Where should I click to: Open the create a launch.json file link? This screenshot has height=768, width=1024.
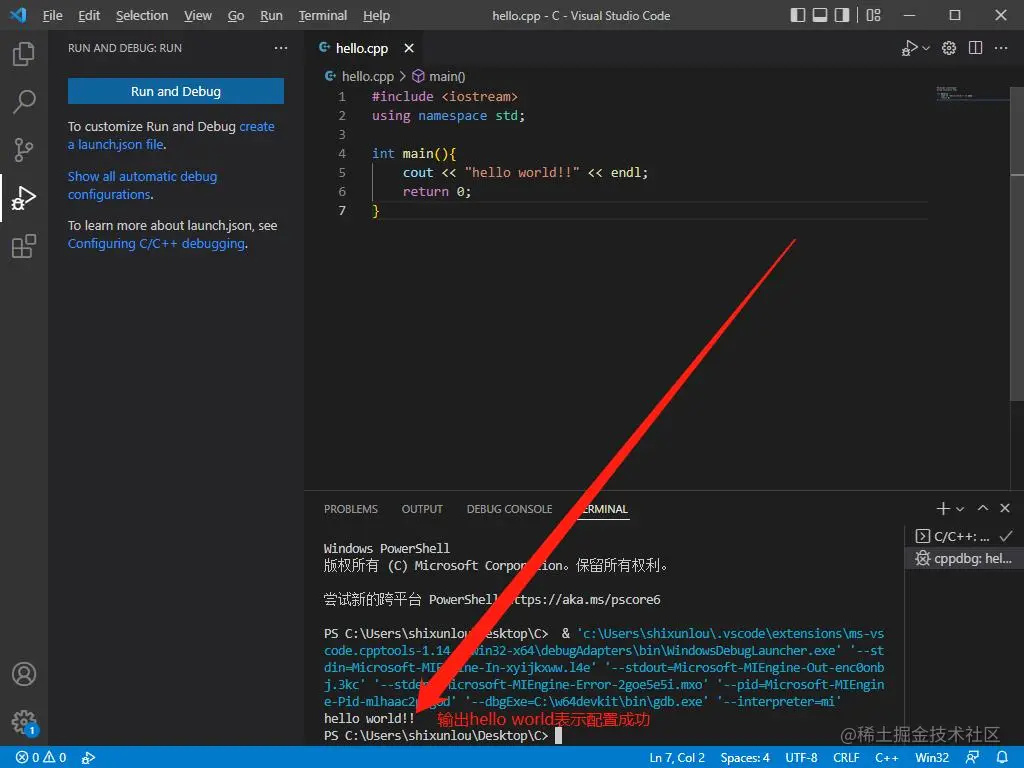[113, 144]
